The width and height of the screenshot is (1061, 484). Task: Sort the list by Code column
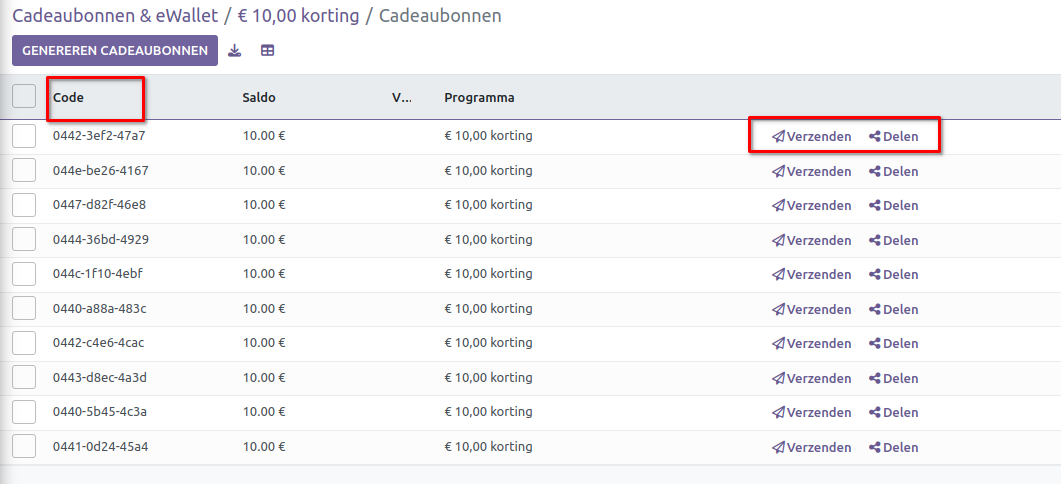pyautogui.click(x=68, y=98)
